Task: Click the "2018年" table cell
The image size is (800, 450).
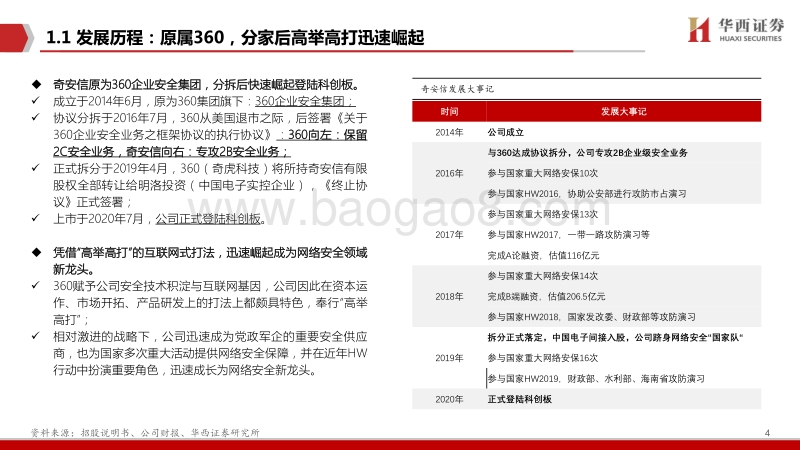Action: (449, 296)
